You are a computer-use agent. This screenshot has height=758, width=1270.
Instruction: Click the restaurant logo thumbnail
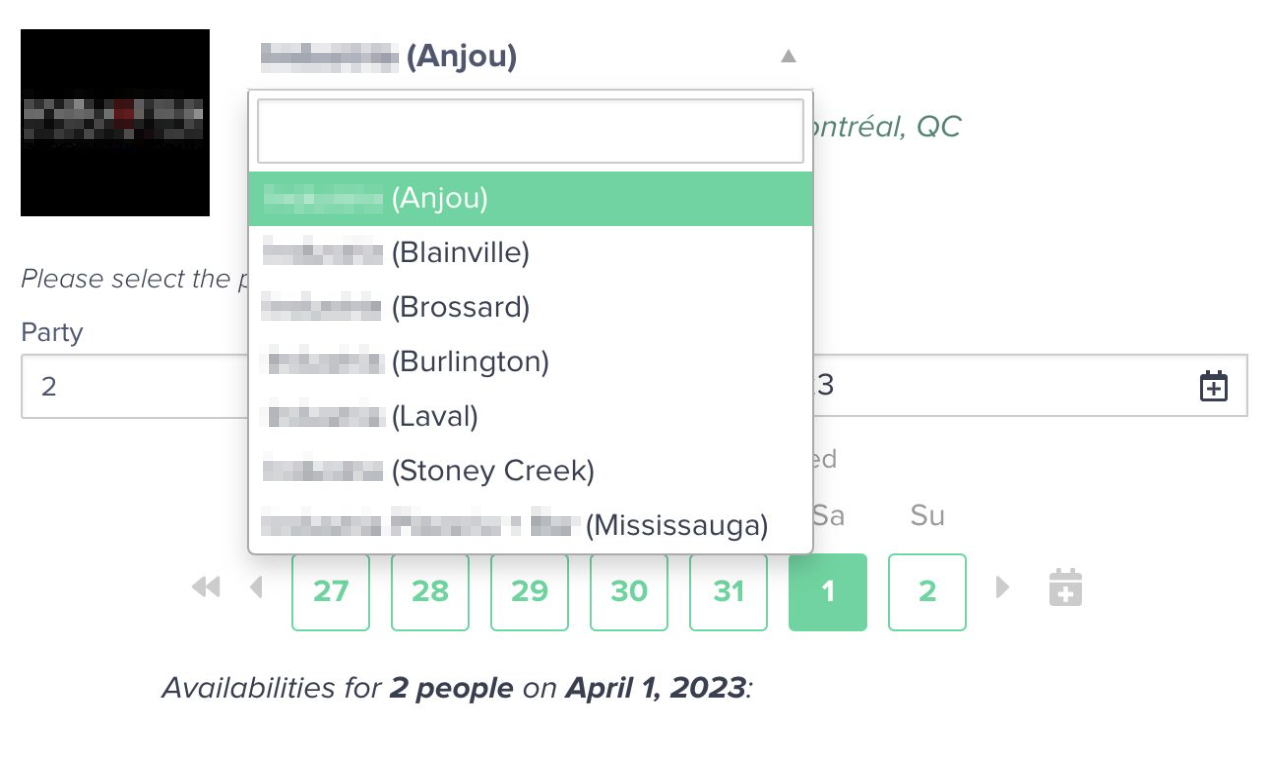click(115, 122)
